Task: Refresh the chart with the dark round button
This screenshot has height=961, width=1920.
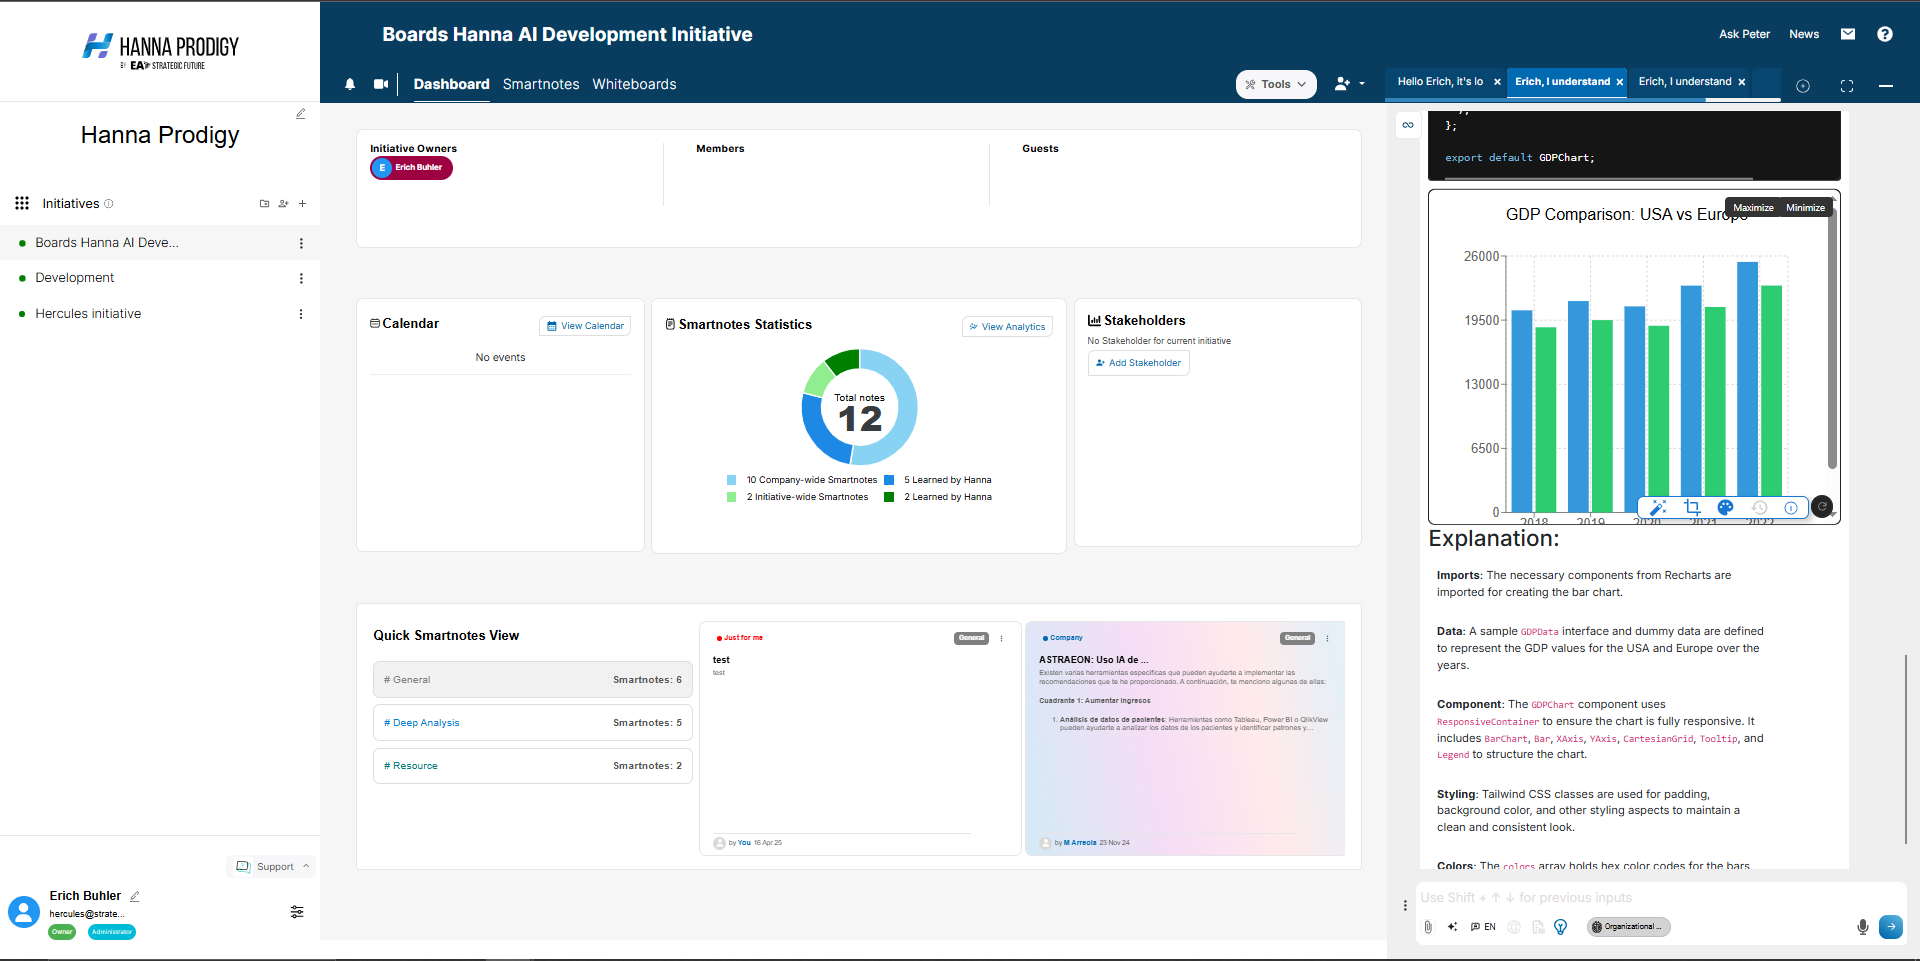Action: pyautogui.click(x=1822, y=507)
